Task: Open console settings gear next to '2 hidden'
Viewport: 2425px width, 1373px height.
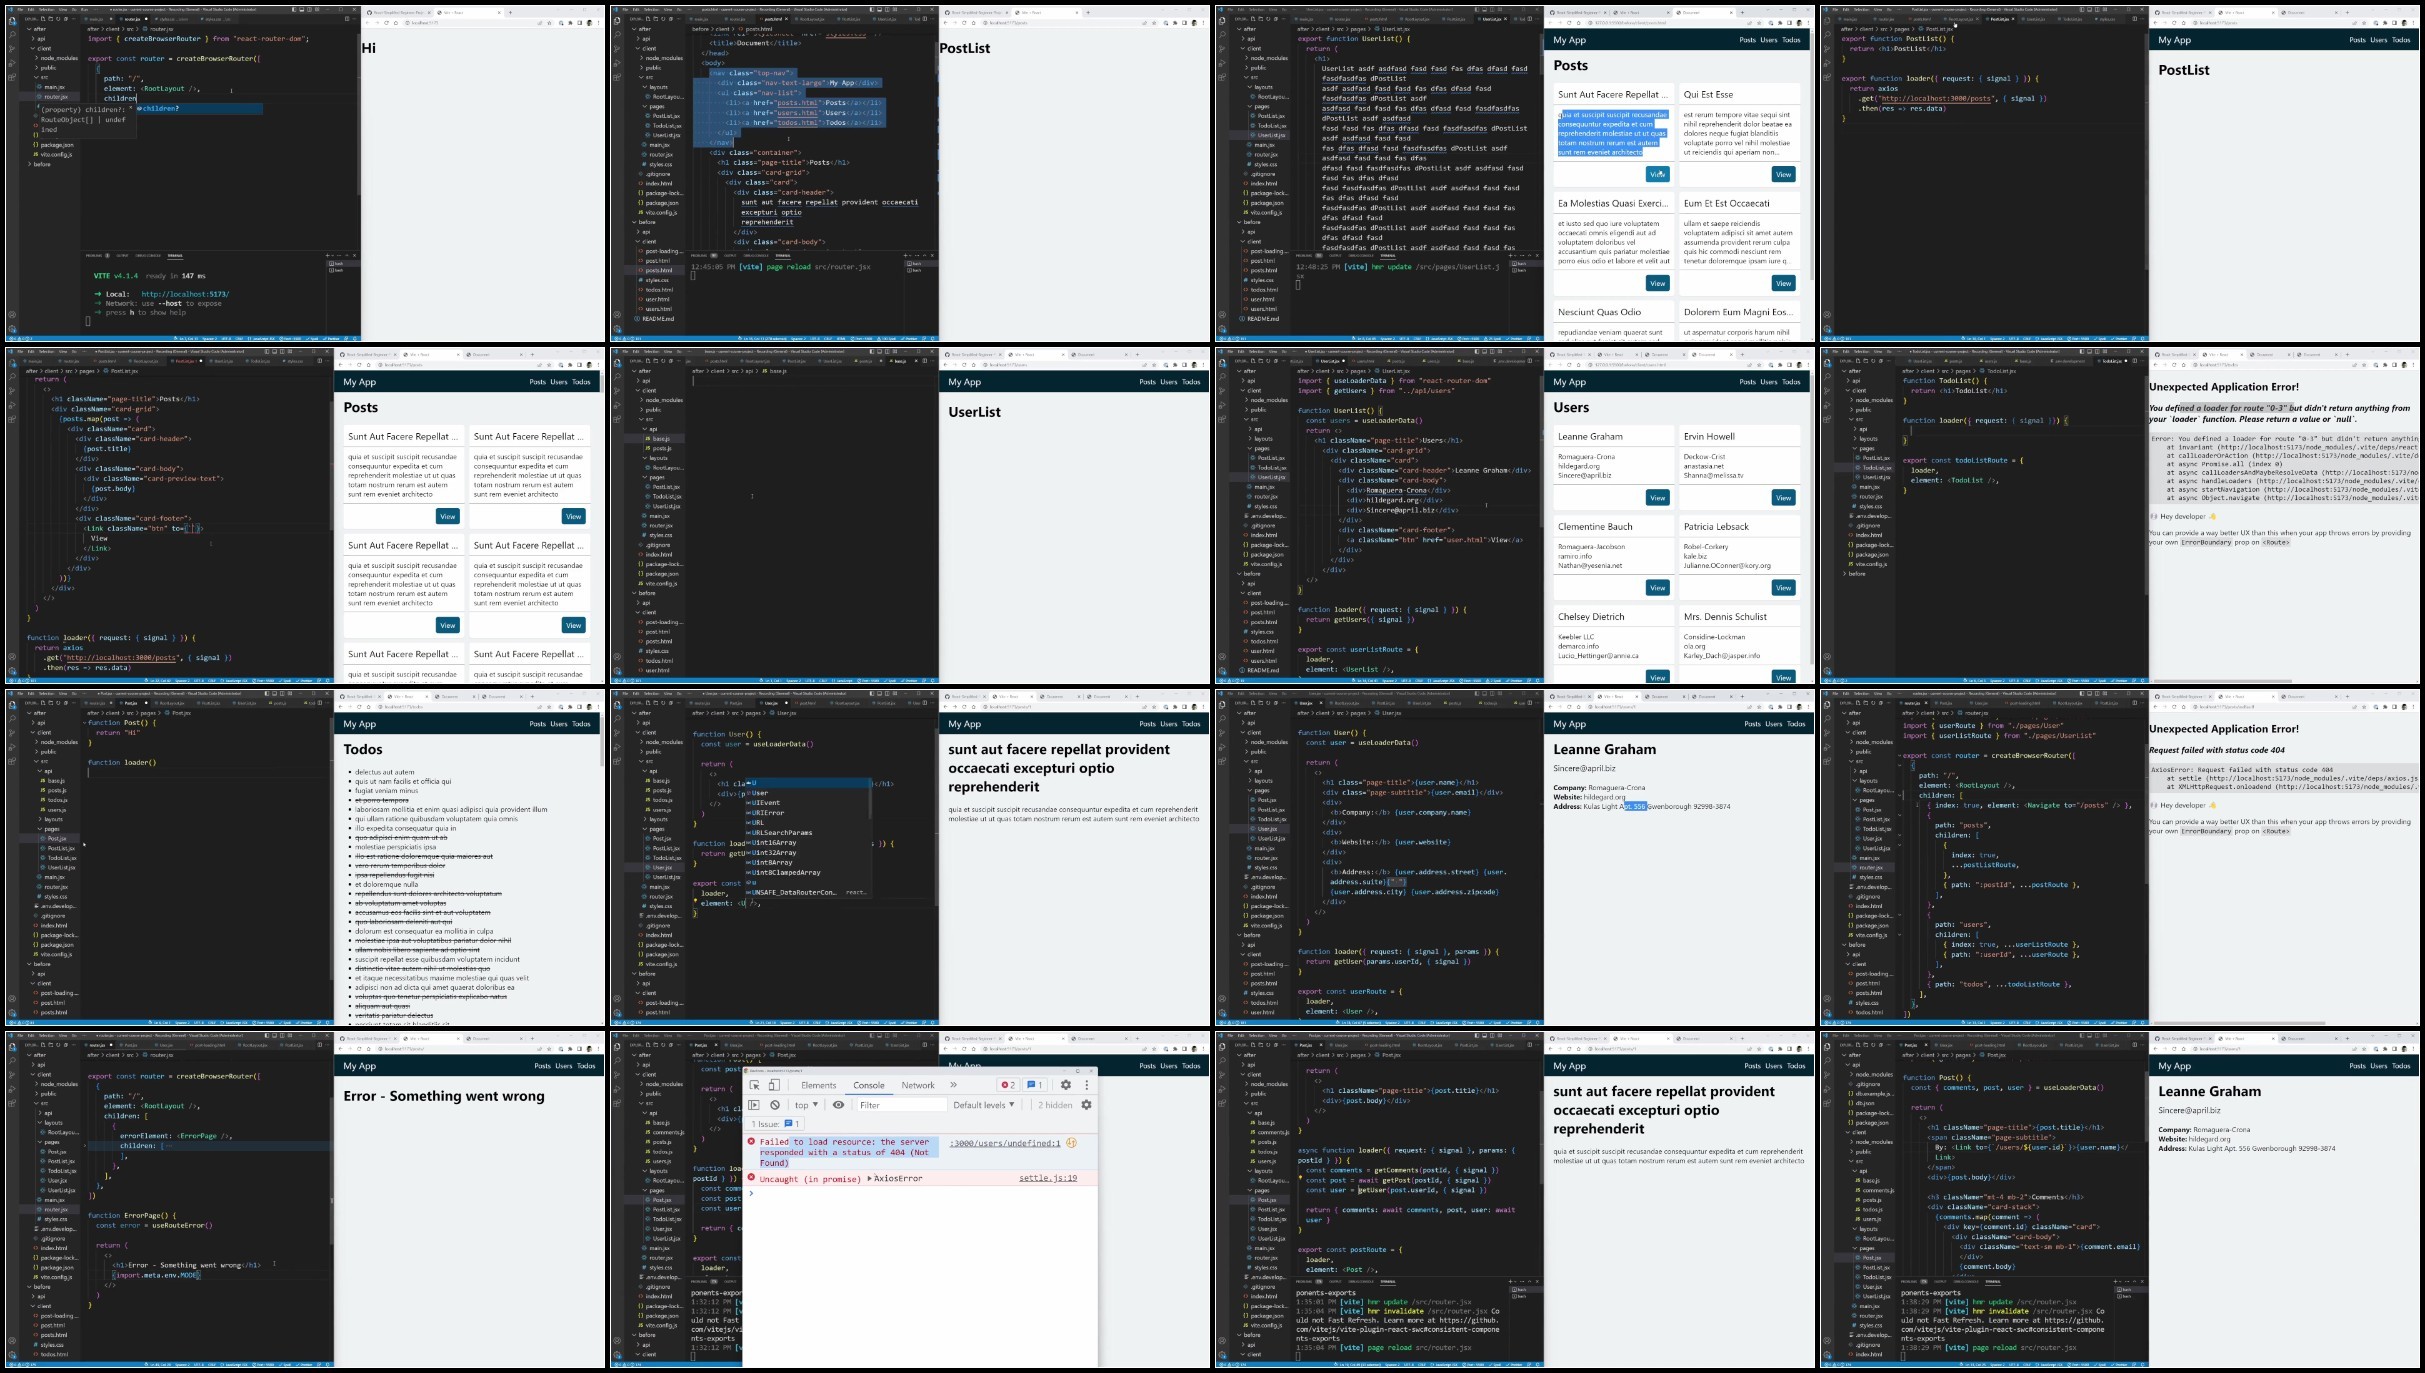Action: 1086,1105
